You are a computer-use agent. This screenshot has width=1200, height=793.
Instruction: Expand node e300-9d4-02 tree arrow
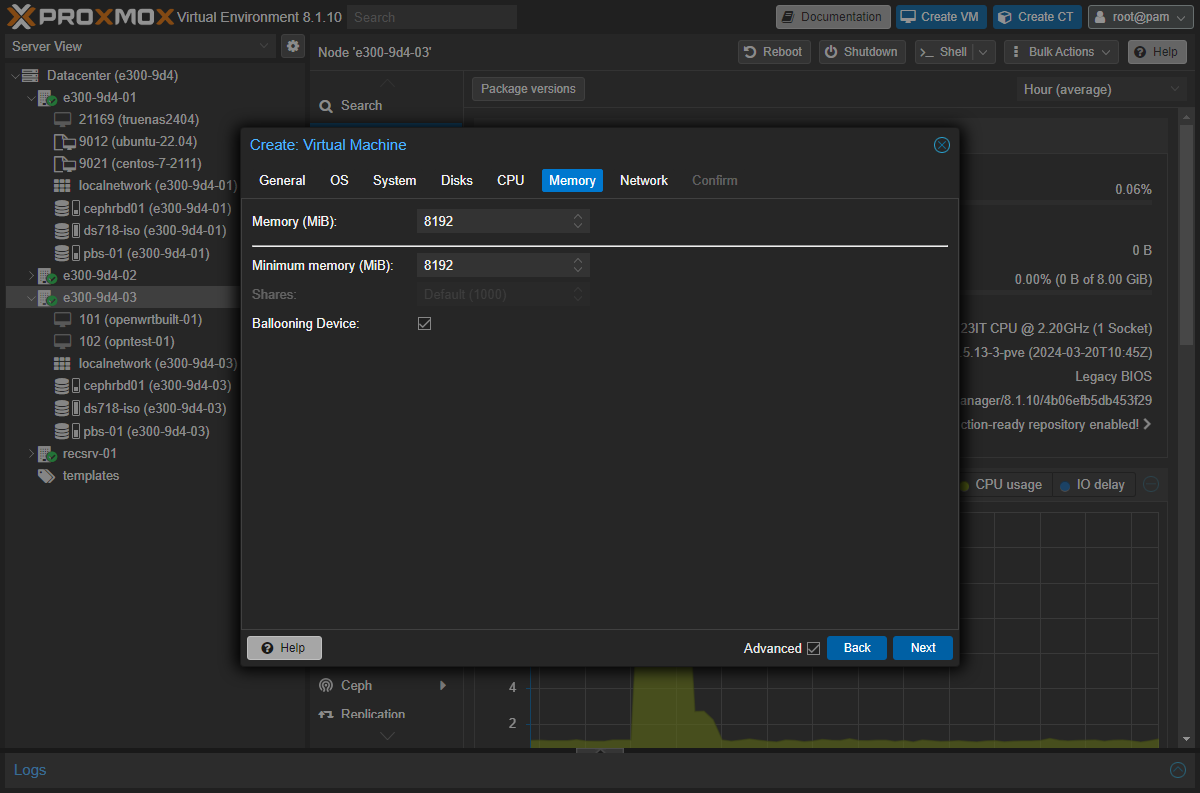click(31, 275)
